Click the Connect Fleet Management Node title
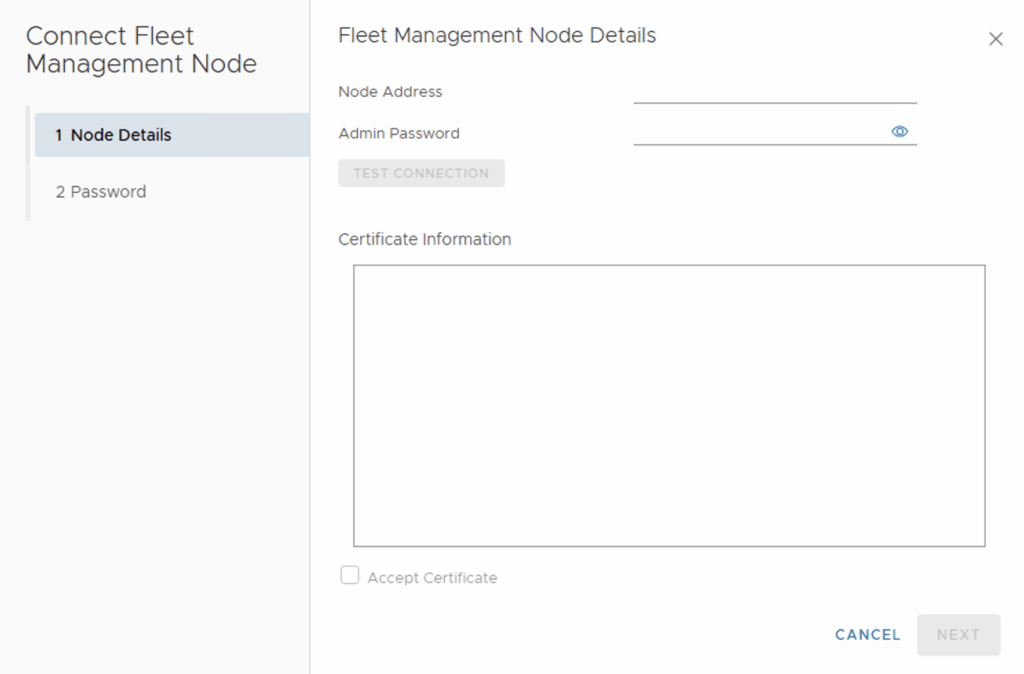The height and width of the screenshot is (674, 1024). pos(141,50)
